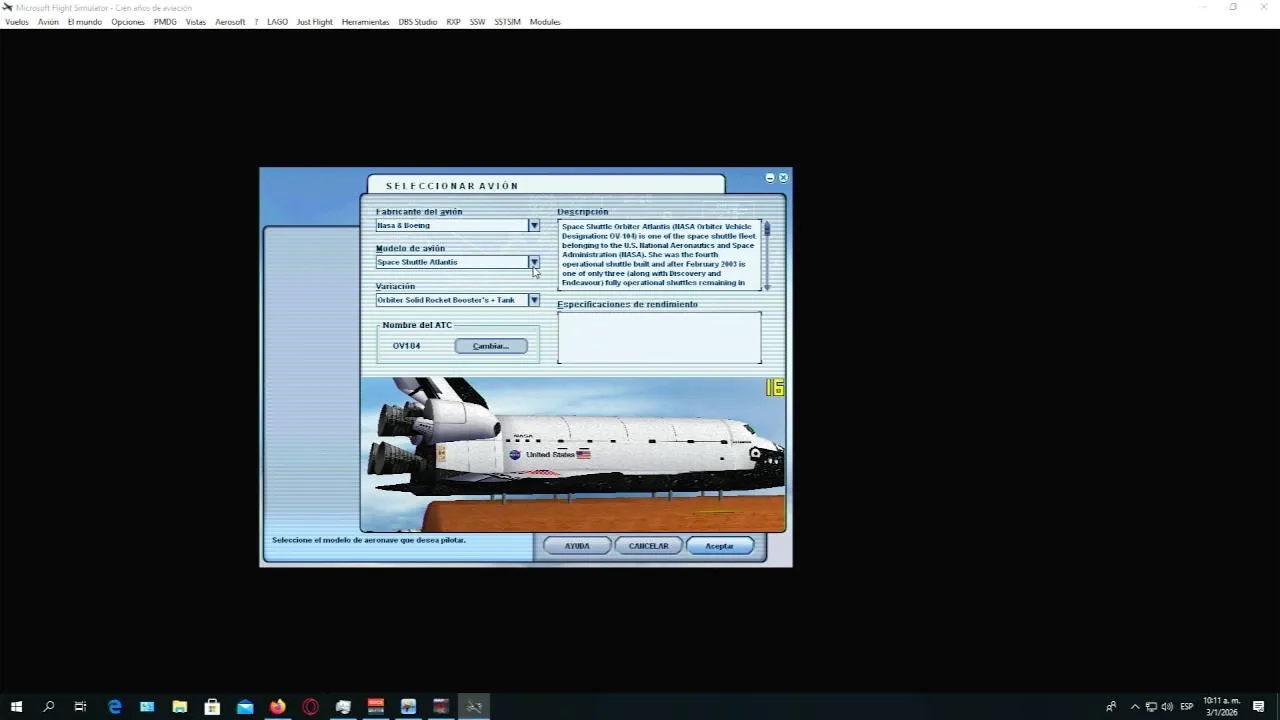Viewport: 1280px width, 720px height.
Task: Open the Mail app in taskbar
Action: click(245, 707)
